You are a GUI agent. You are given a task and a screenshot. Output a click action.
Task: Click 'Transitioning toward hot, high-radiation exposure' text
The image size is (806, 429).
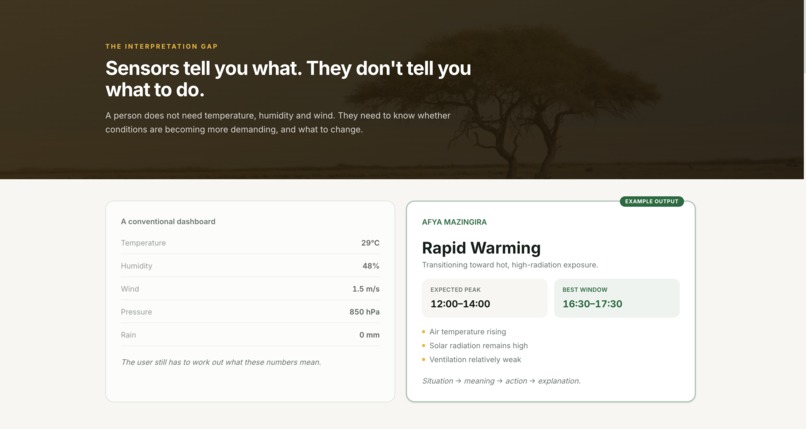point(510,265)
